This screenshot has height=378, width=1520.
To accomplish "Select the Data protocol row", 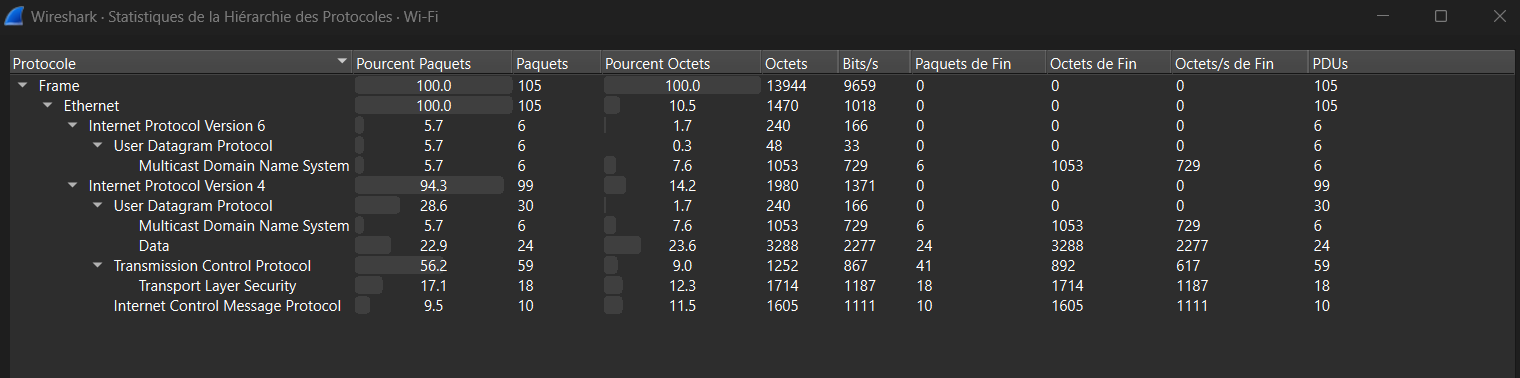I will coord(760,246).
